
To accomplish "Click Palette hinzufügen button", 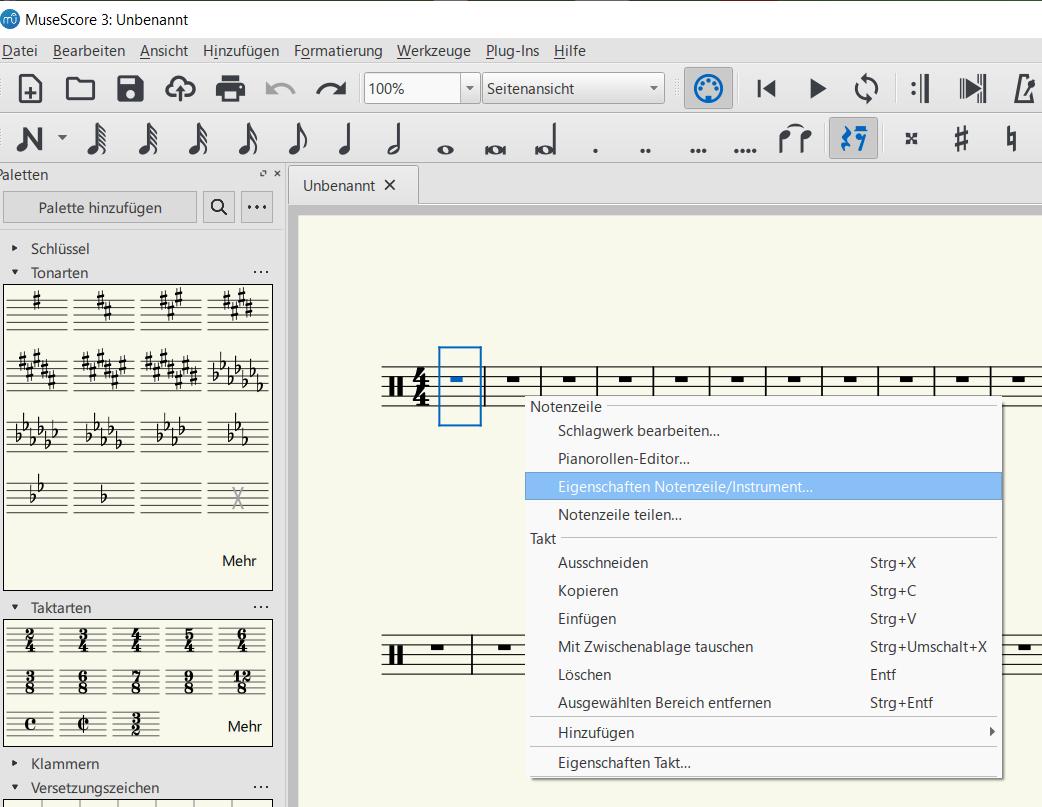I will [100, 207].
